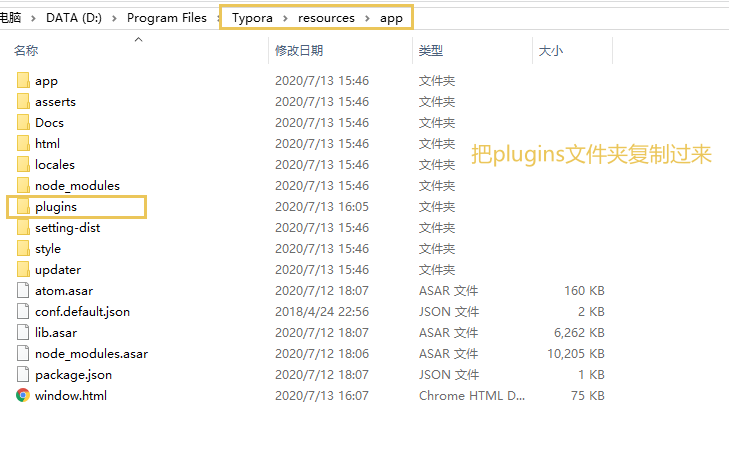The width and height of the screenshot is (729, 453).
Task: Select the atom.asar file name
Action: tap(64, 291)
